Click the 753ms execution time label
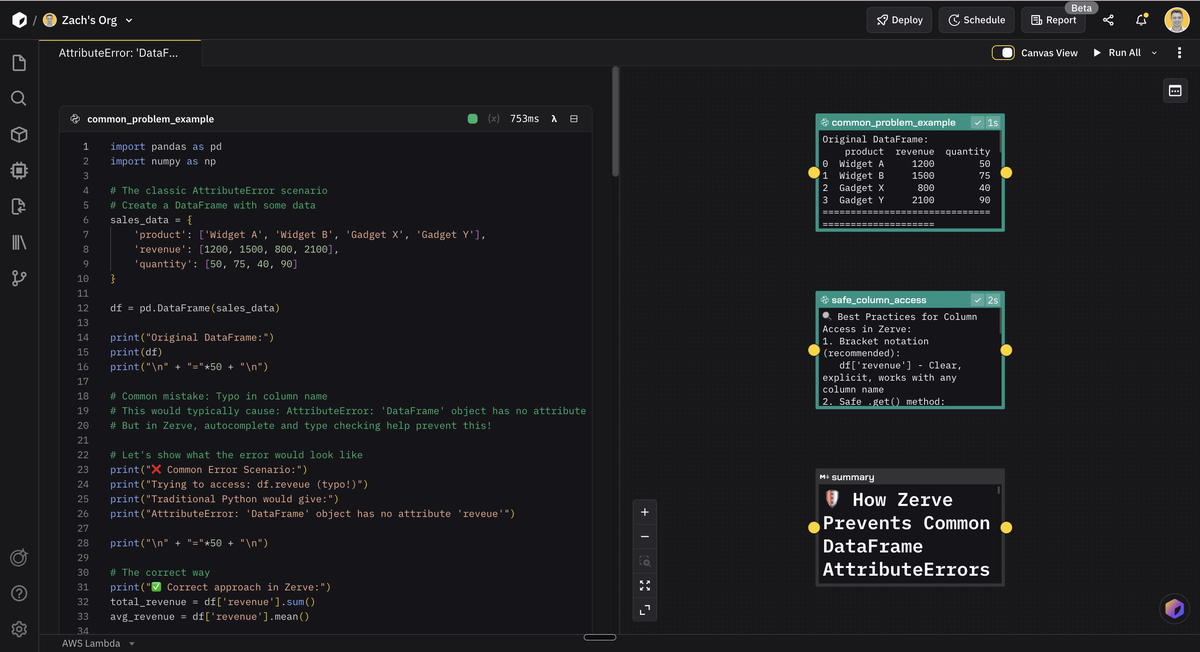Image resolution: width=1200 pixels, height=652 pixels. click(525, 119)
